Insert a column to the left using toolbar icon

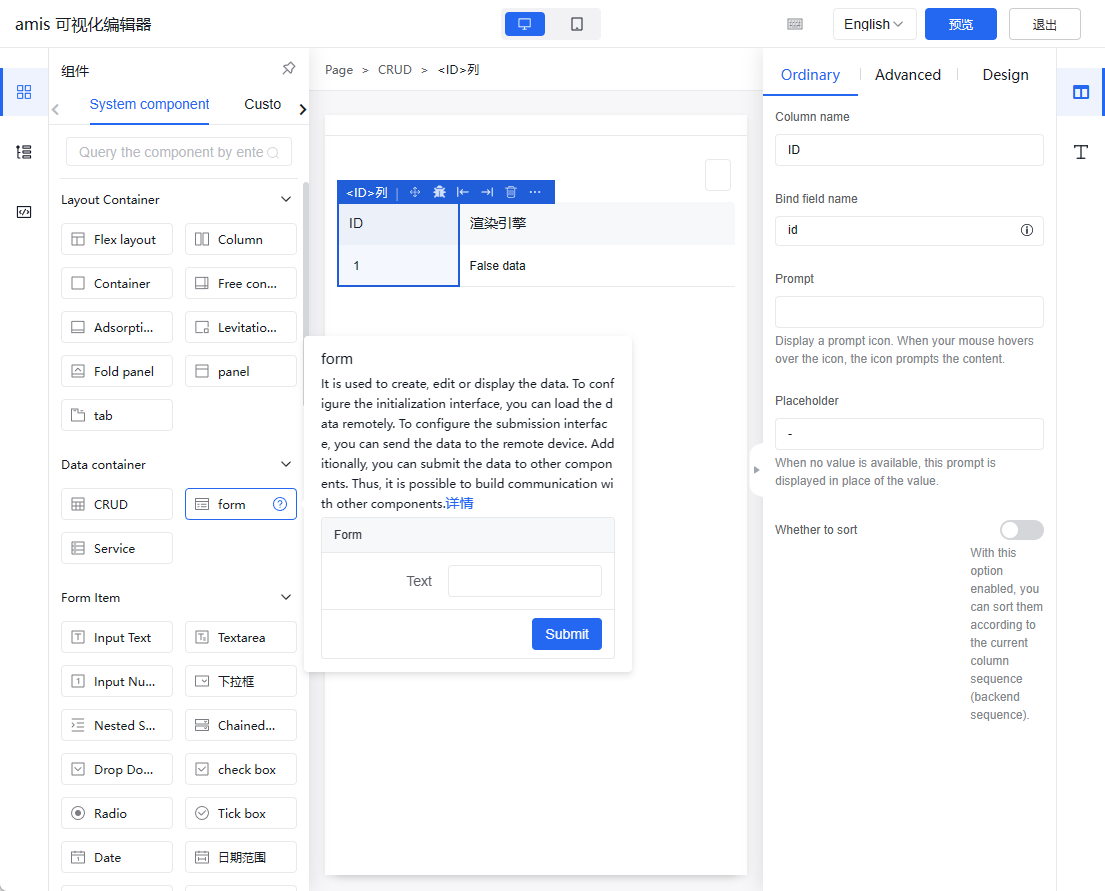[462, 192]
